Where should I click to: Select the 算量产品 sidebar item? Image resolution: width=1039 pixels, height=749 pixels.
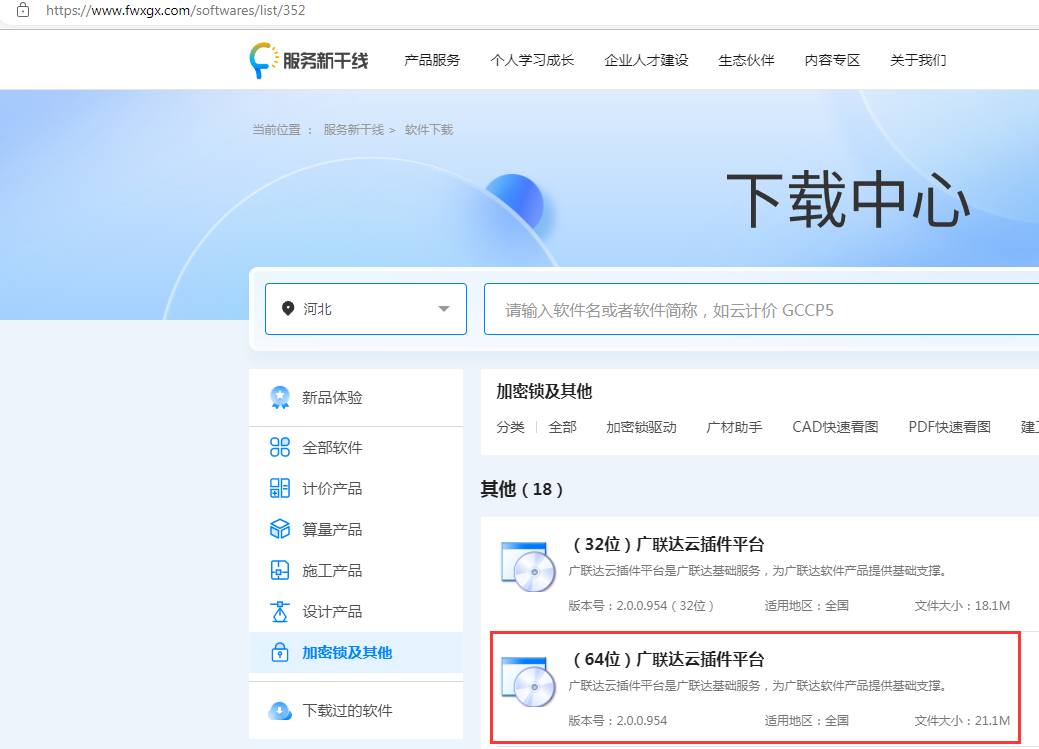pos(356,530)
